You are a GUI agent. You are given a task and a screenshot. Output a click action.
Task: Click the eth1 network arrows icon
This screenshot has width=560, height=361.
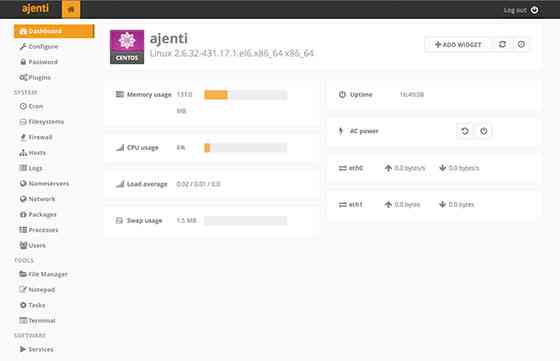pos(342,204)
